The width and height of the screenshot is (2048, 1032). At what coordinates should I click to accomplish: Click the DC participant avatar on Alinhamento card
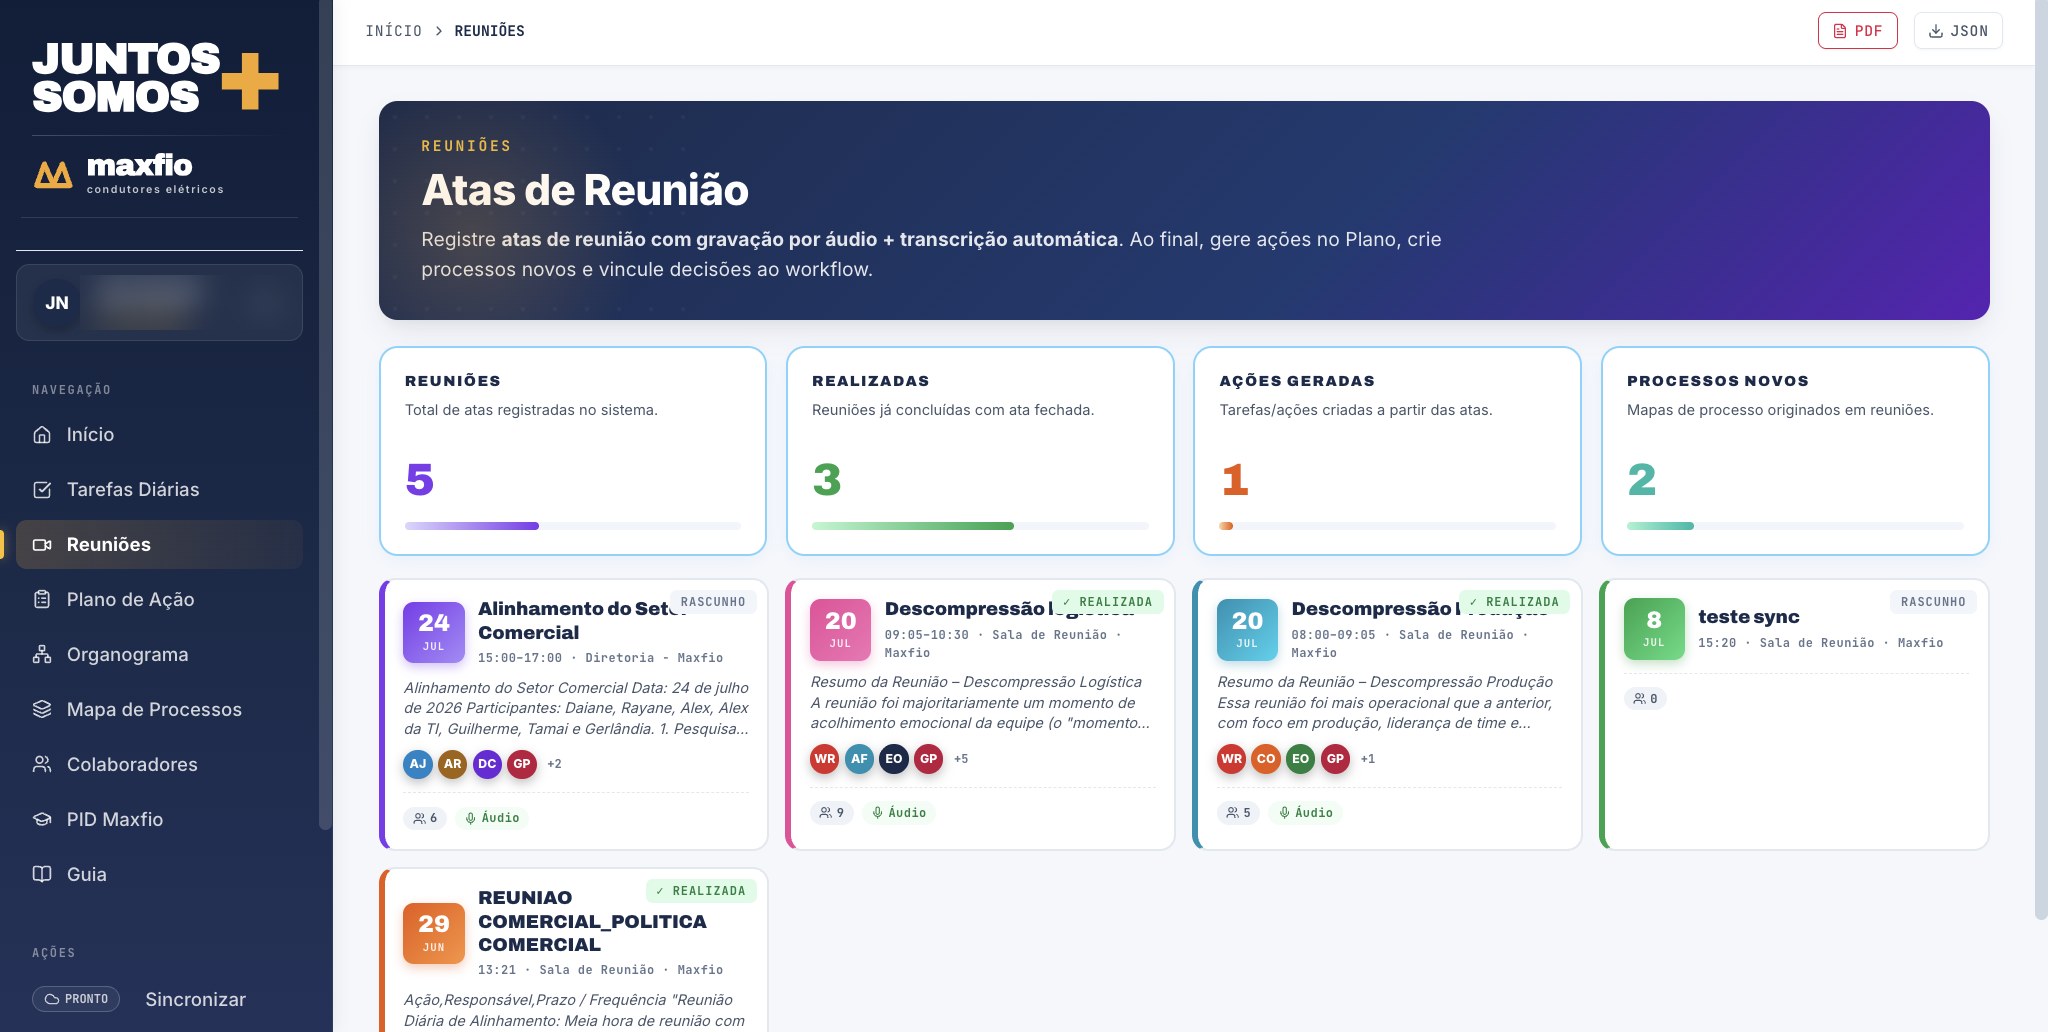pyautogui.click(x=487, y=764)
